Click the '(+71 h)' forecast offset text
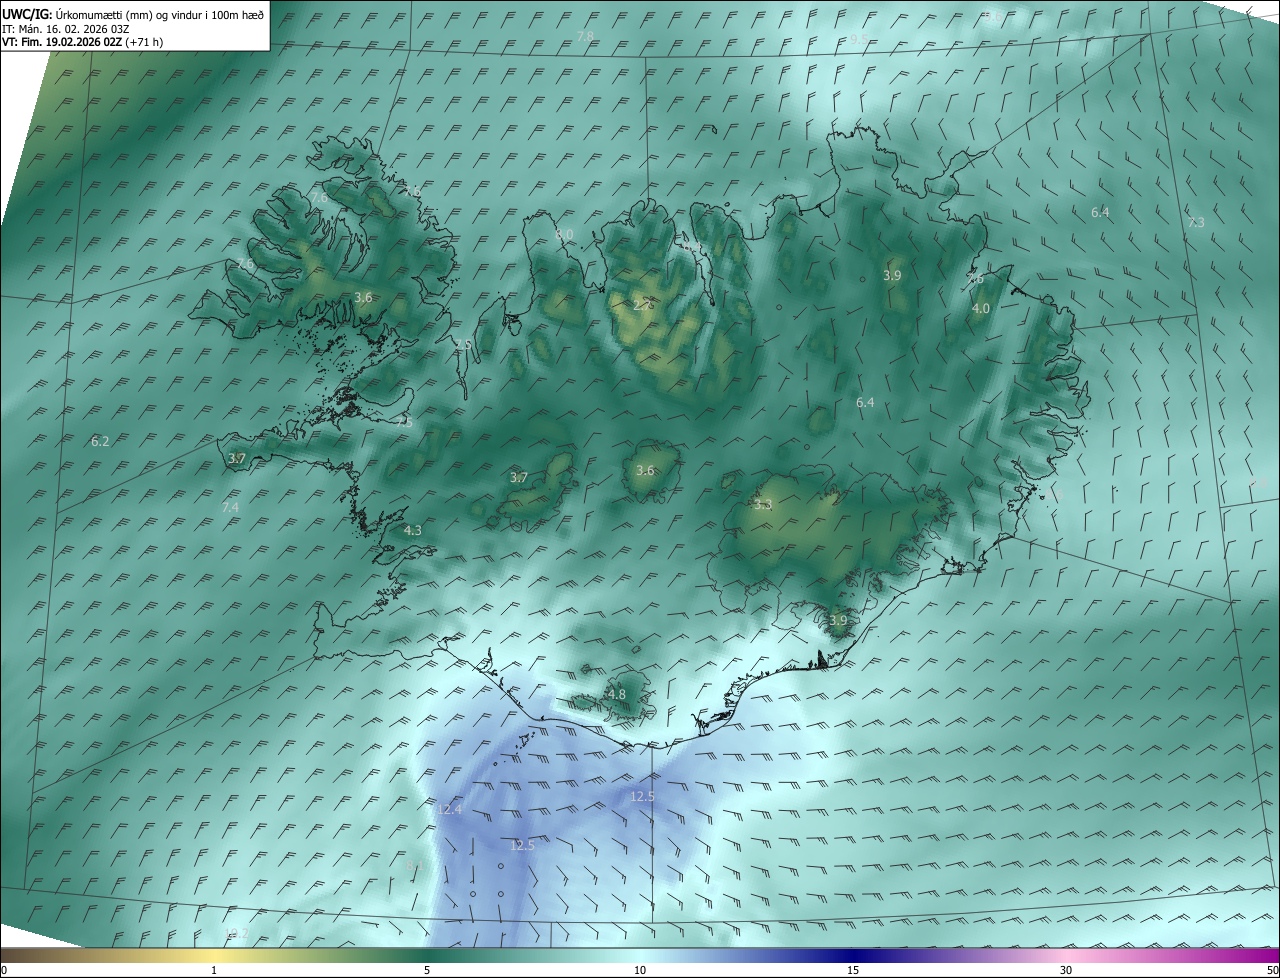Image resolution: width=1280 pixels, height=978 pixels. [144, 42]
